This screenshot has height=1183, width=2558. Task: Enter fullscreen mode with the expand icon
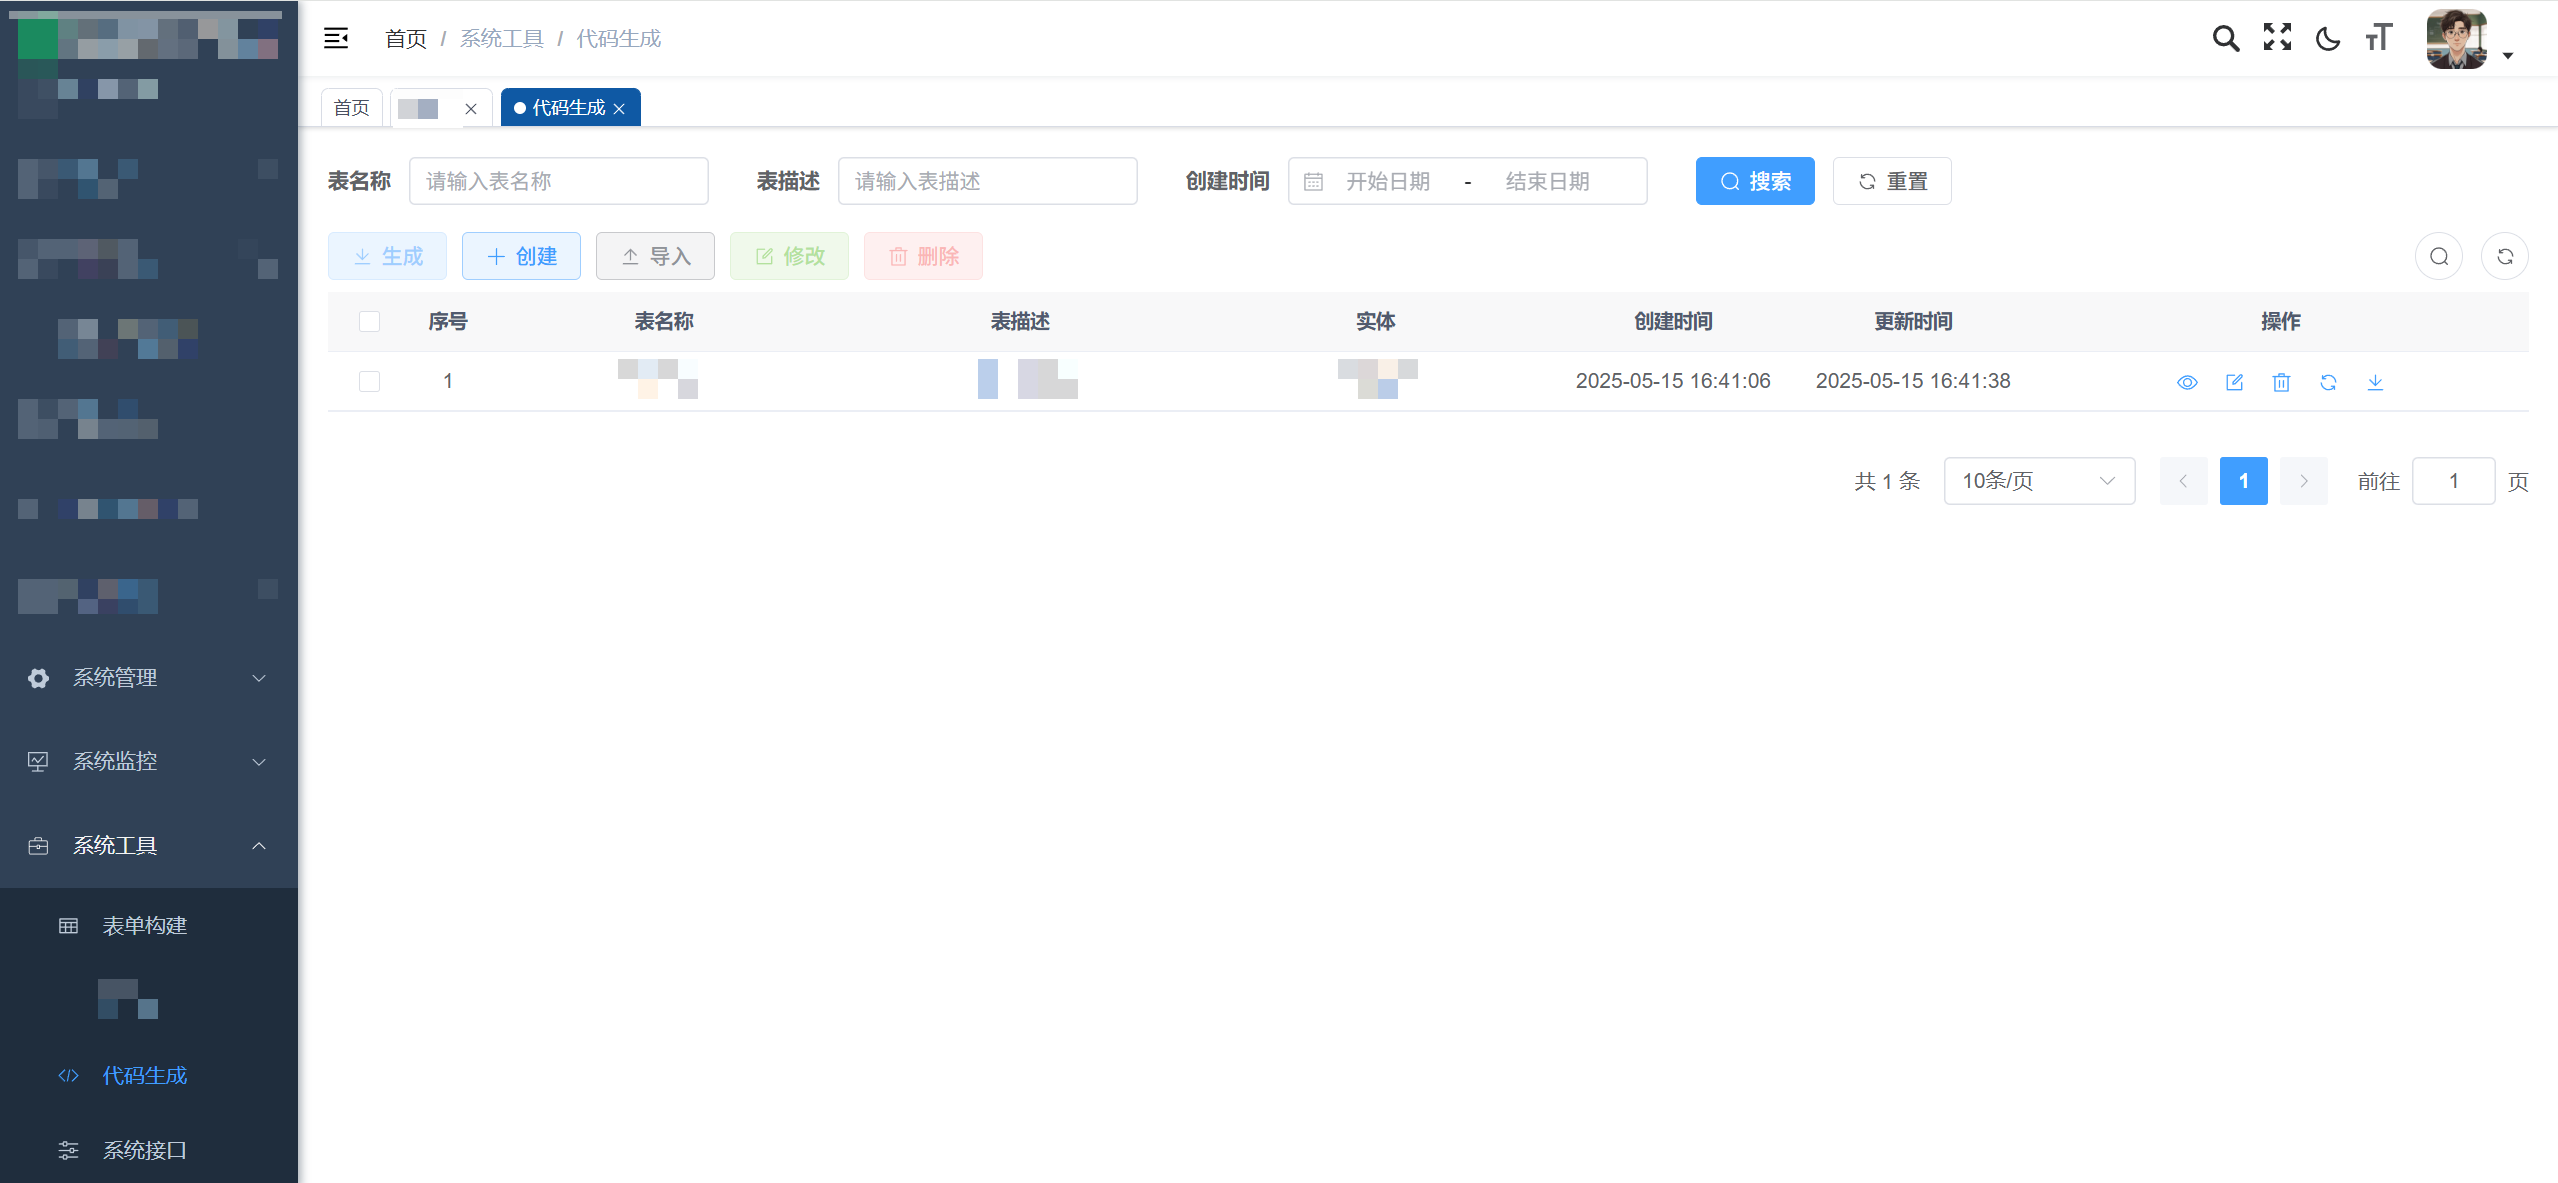click(x=2277, y=38)
